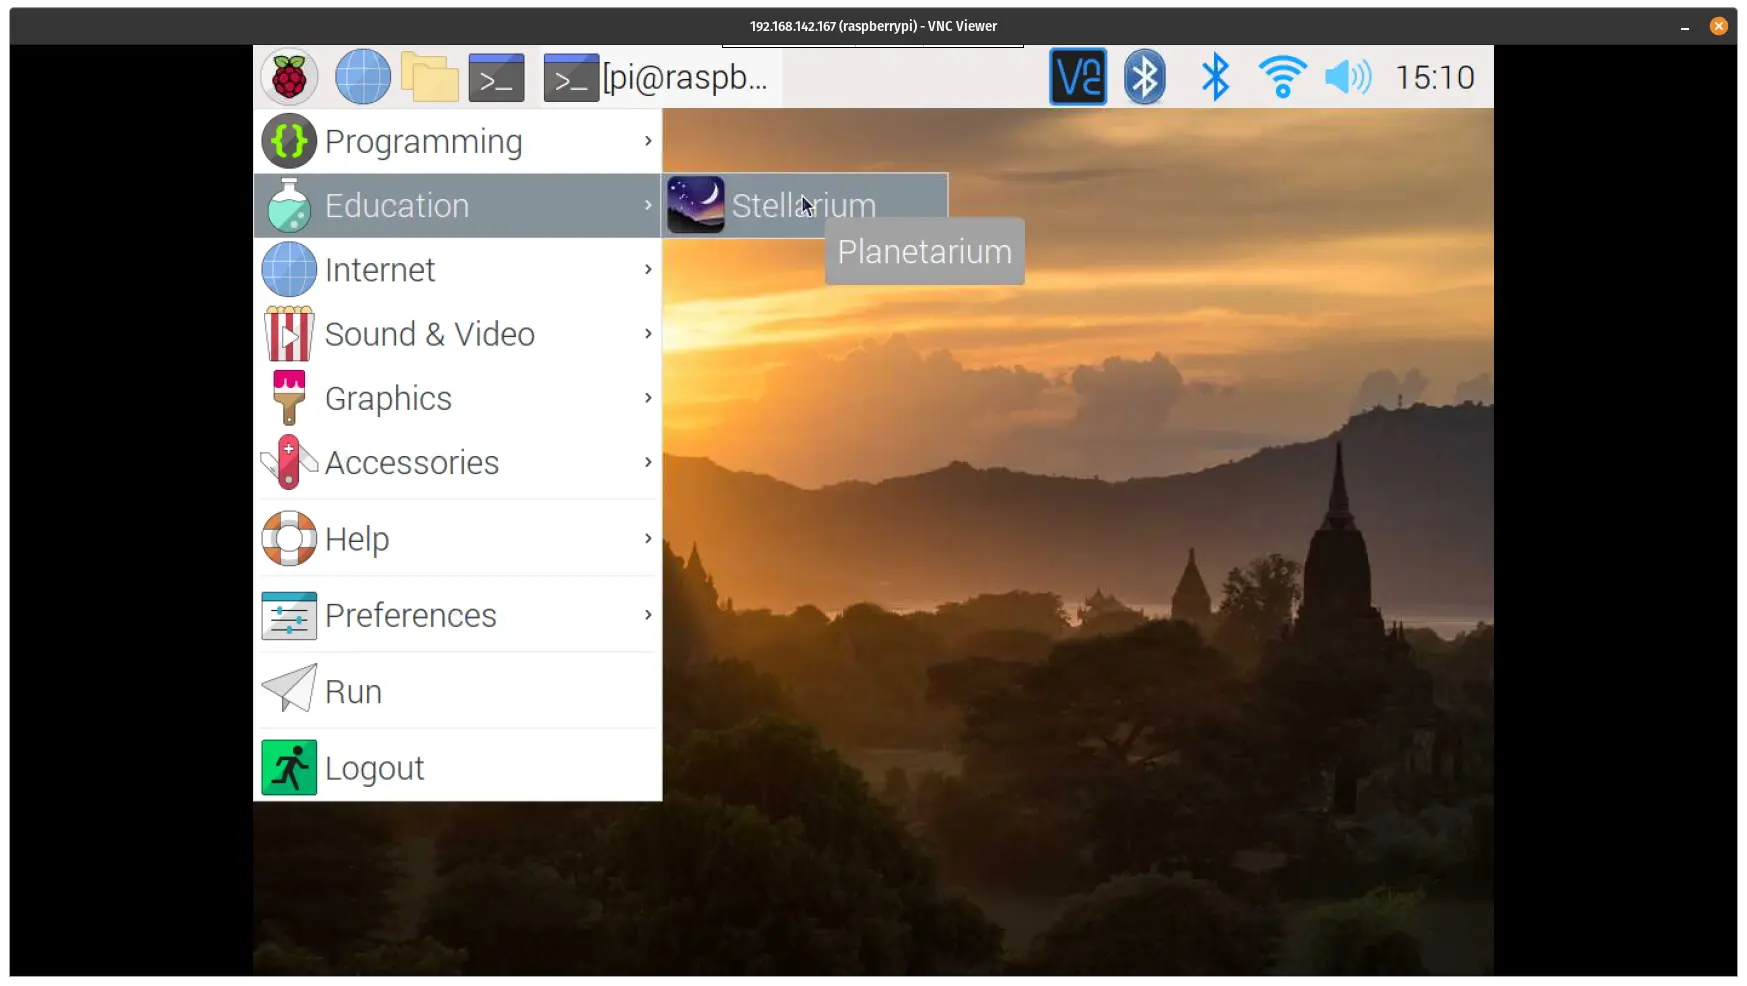The image size is (1747, 986).
Task: Open the plain Bluetooth tray icon
Action: (x=1214, y=77)
